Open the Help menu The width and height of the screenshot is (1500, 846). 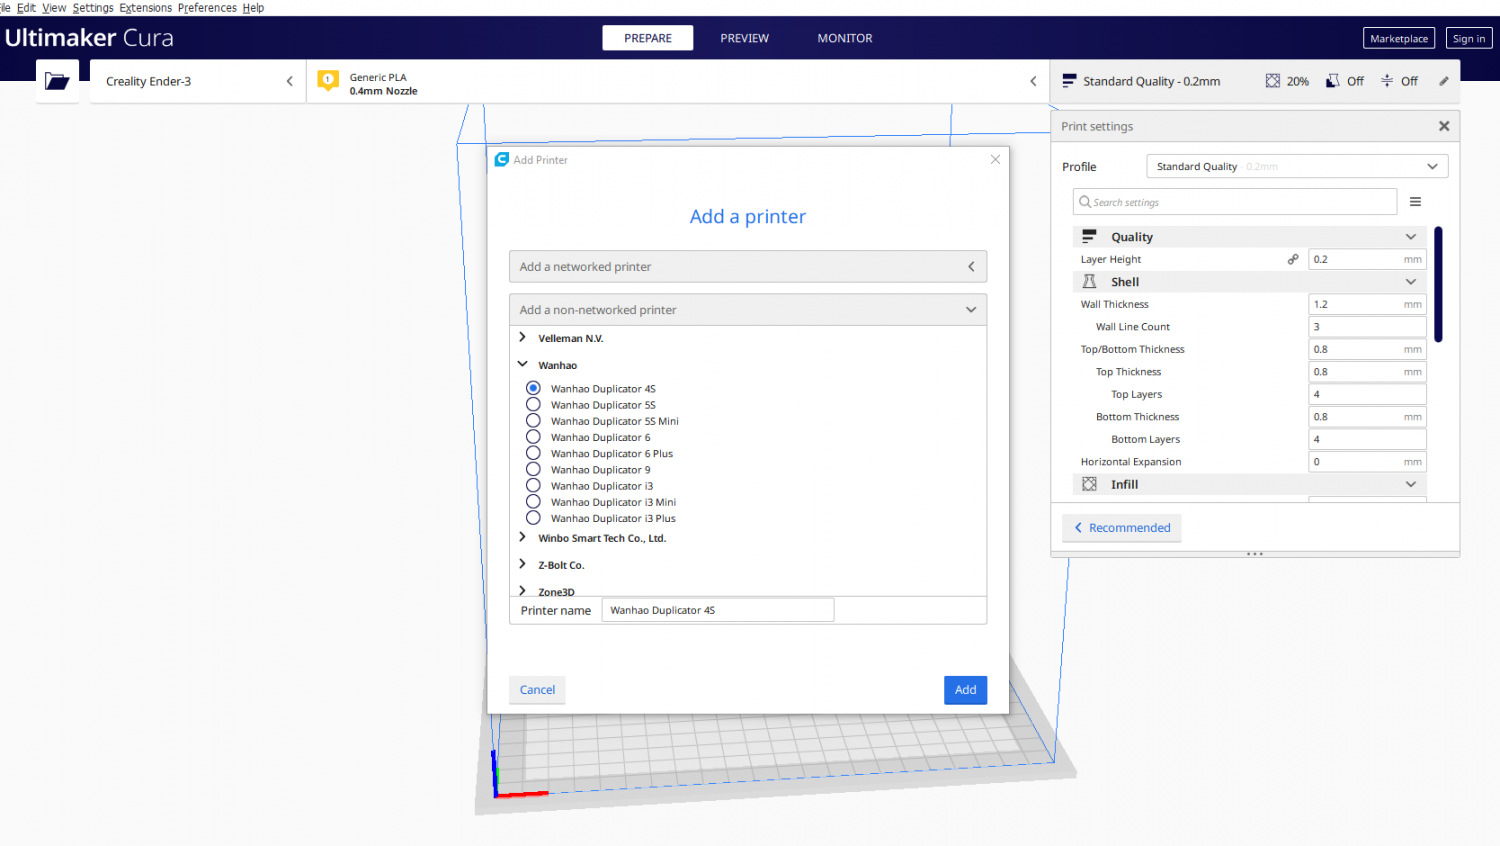(x=253, y=8)
